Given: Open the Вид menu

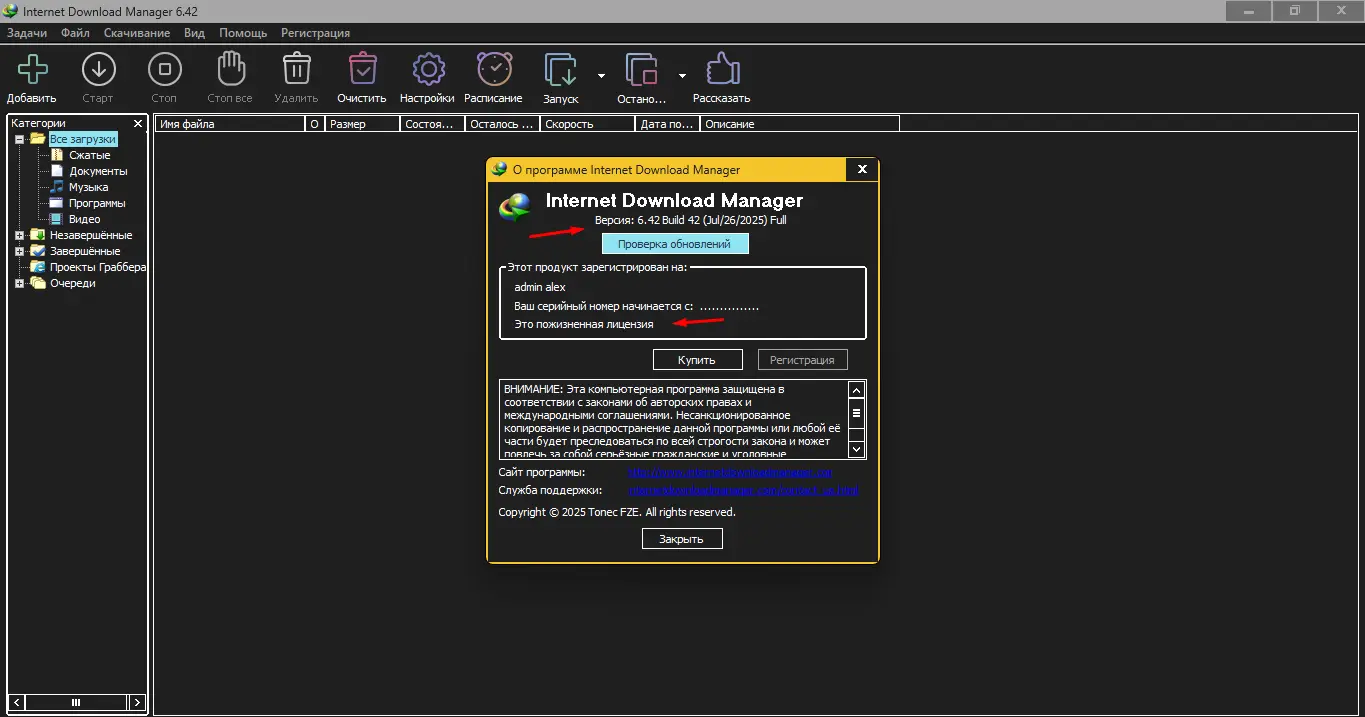Looking at the screenshot, I should click(x=194, y=33).
